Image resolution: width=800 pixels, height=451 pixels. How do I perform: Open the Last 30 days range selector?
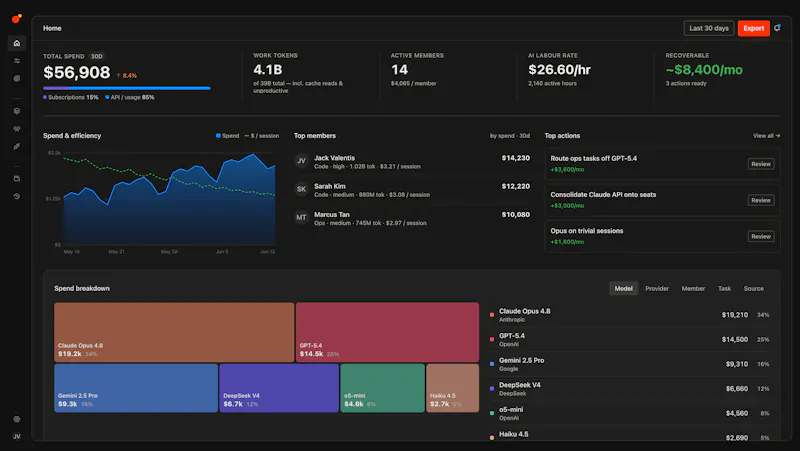pyautogui.click(x=709, y=28)
